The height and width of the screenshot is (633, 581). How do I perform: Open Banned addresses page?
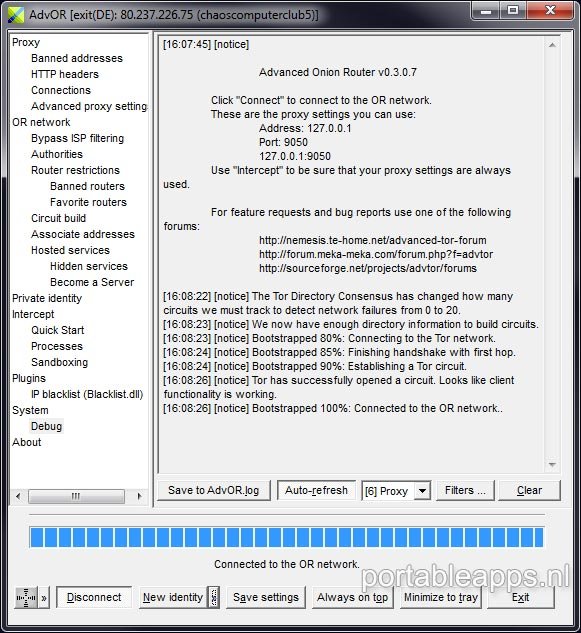(x=77, y=58)
